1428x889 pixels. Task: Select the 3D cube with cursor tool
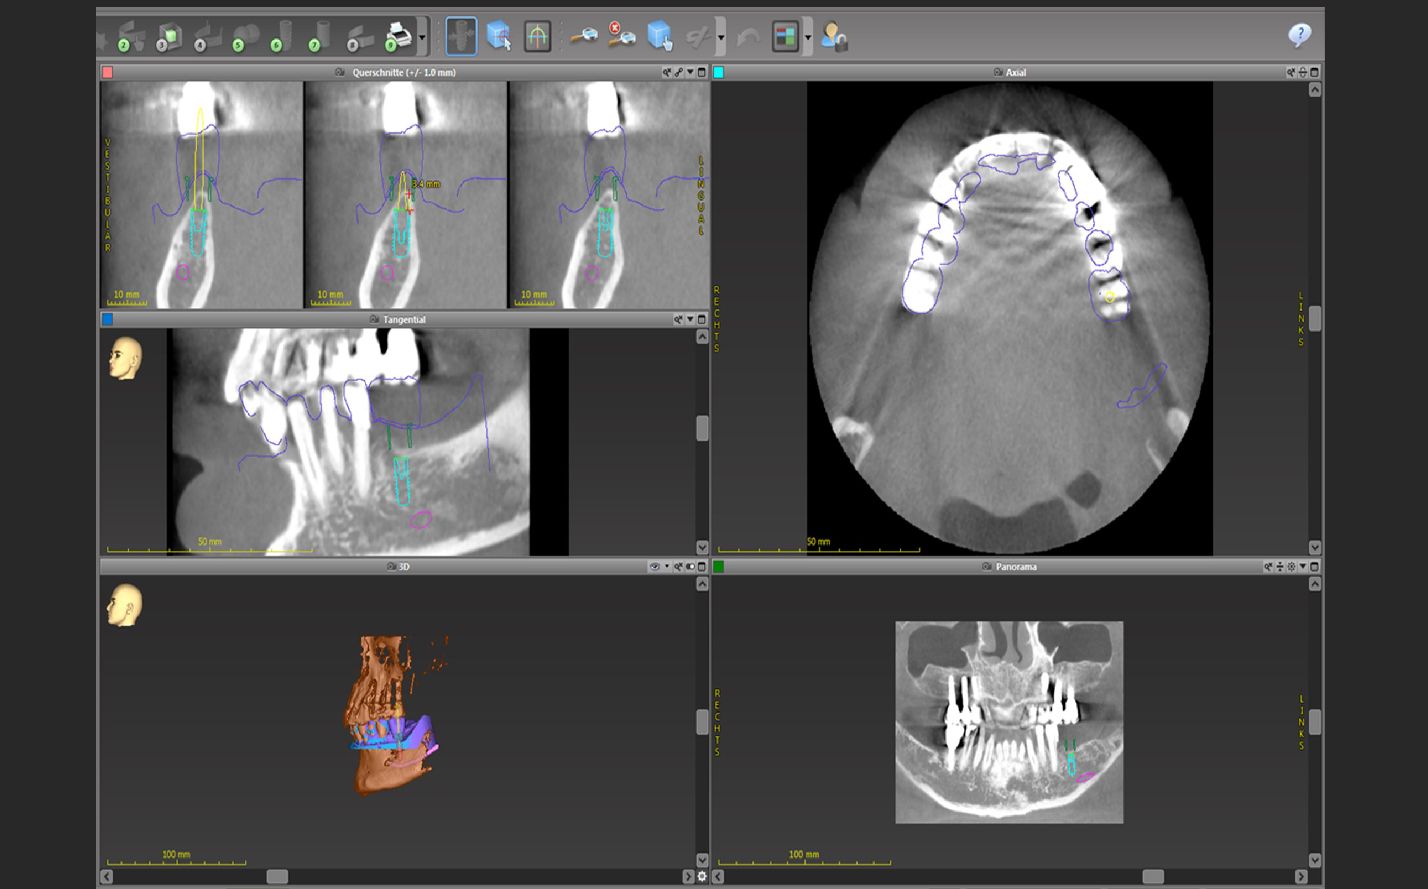499,36
